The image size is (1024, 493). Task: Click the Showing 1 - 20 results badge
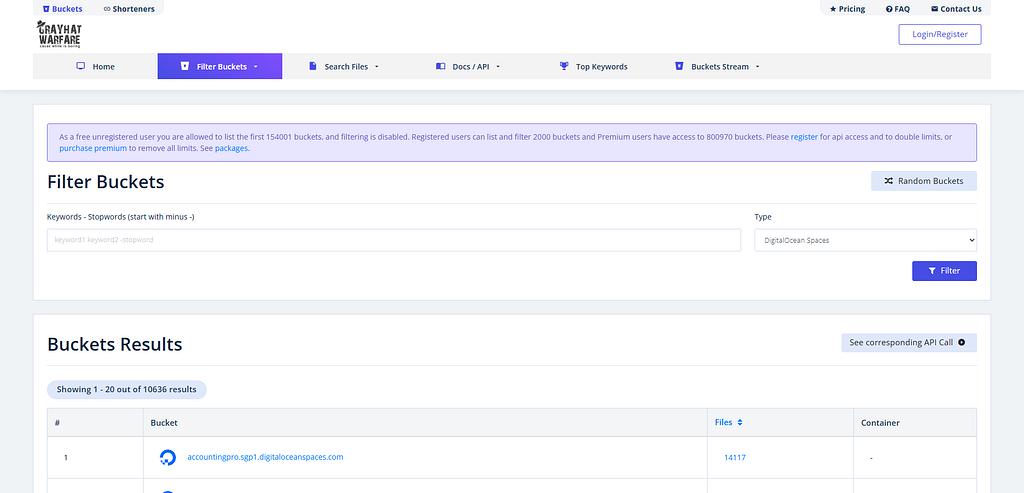coord(127,389)
